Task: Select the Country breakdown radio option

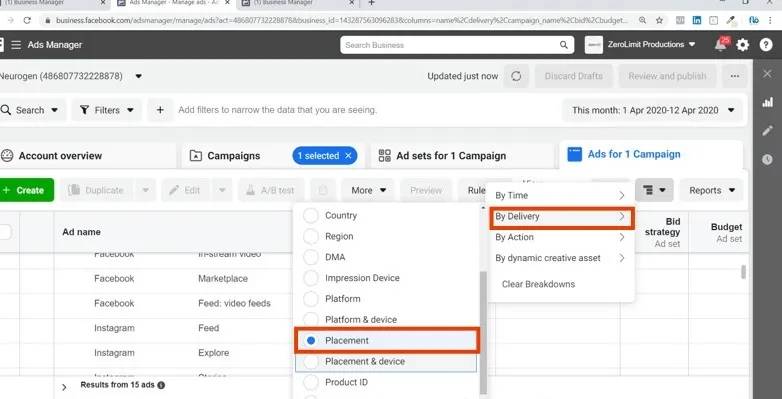Action: pyautogui.click(x=311, y=215)
